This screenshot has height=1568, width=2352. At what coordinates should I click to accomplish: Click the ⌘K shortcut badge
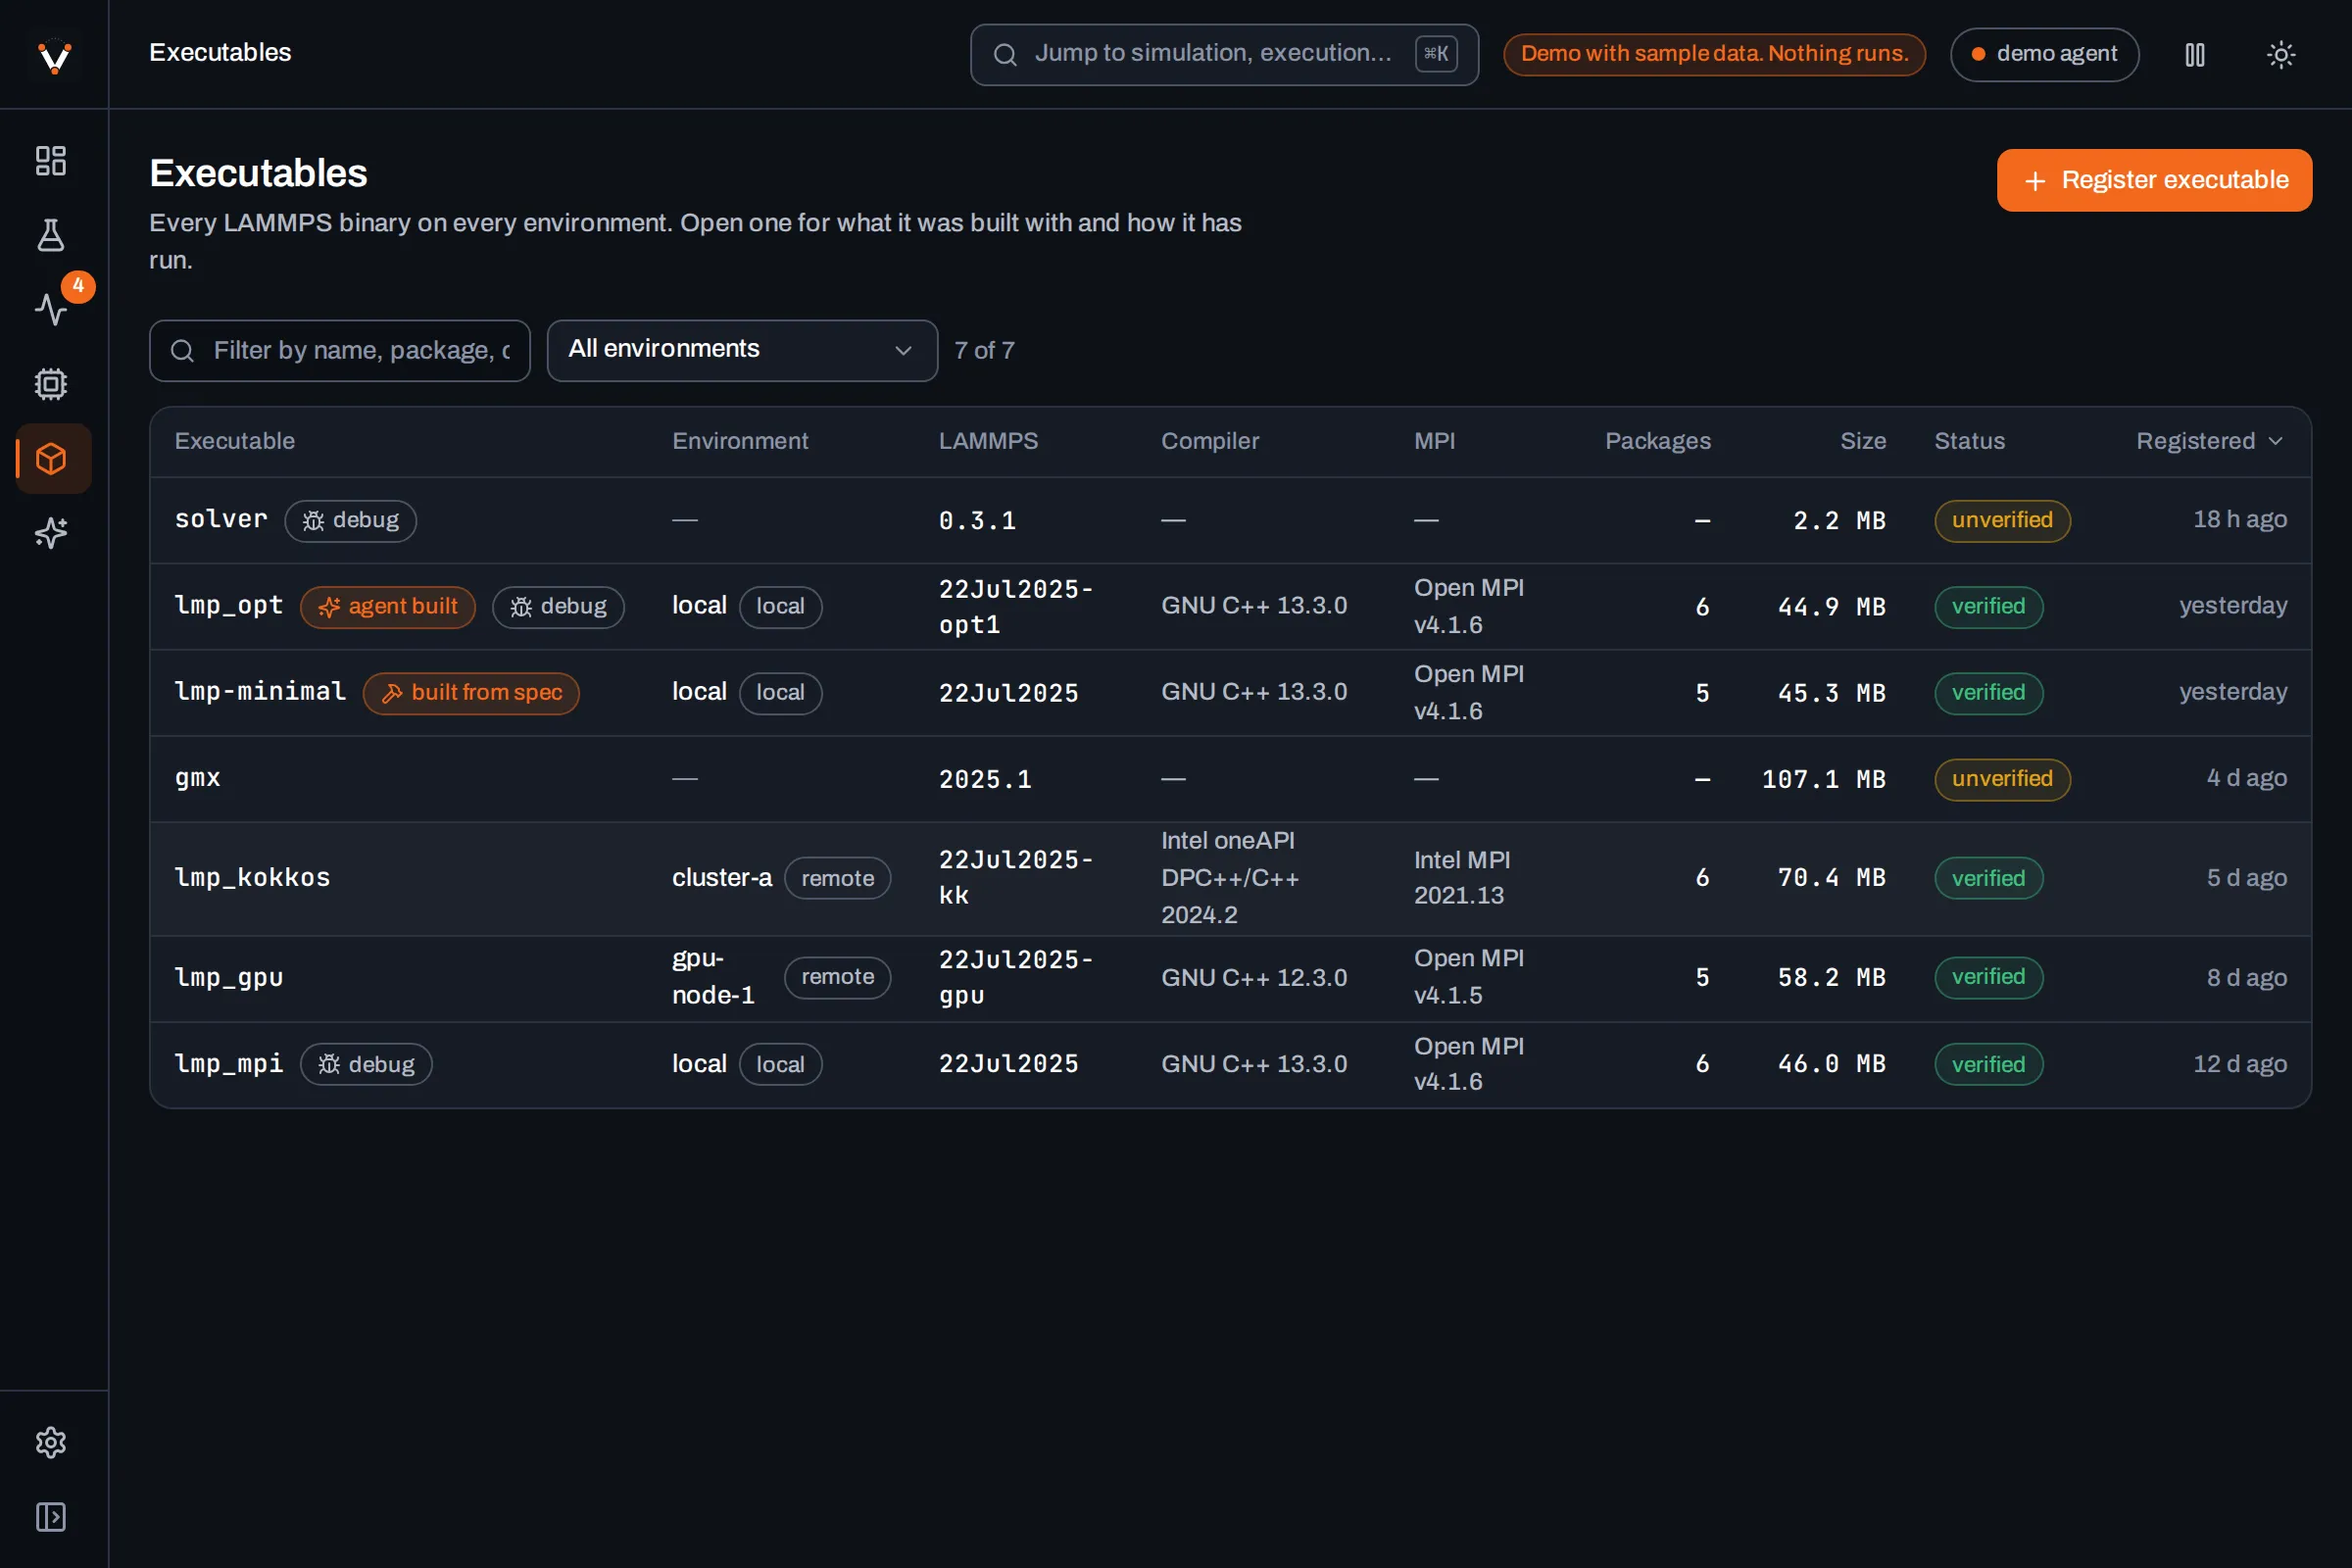point(1436,54)
